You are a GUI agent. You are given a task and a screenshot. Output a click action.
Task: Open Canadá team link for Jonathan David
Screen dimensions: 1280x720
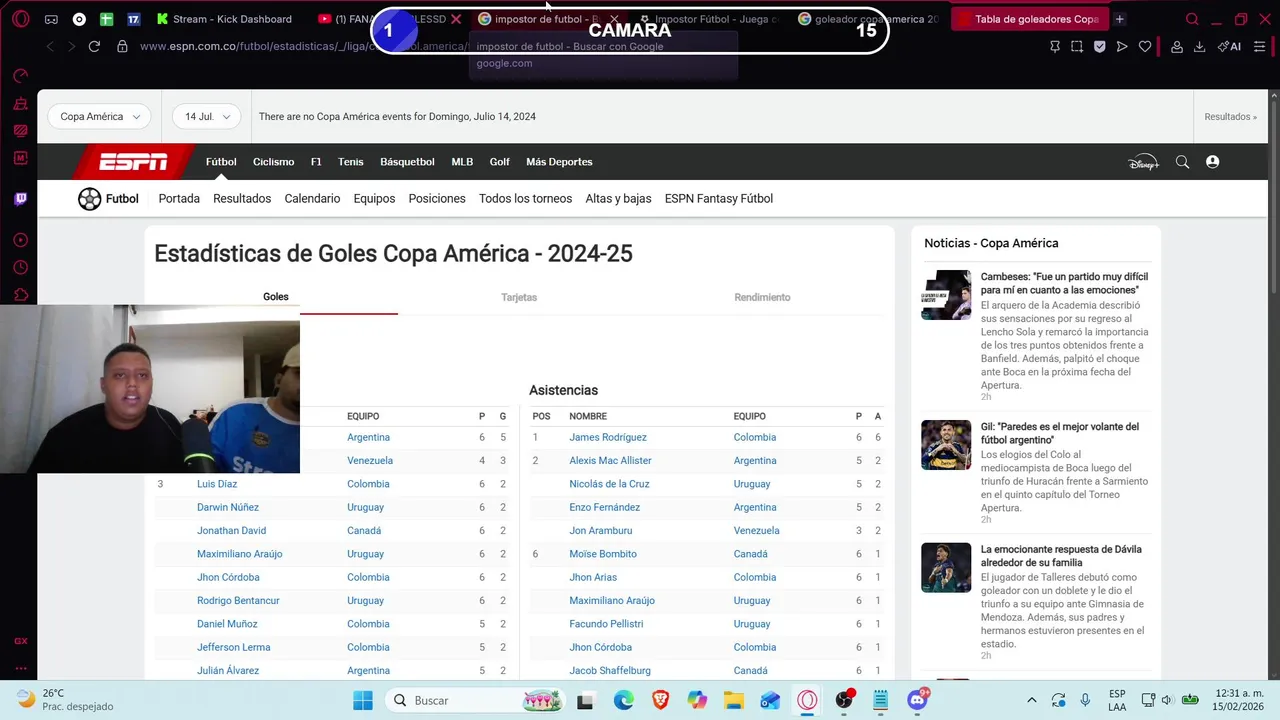[364, 530]
